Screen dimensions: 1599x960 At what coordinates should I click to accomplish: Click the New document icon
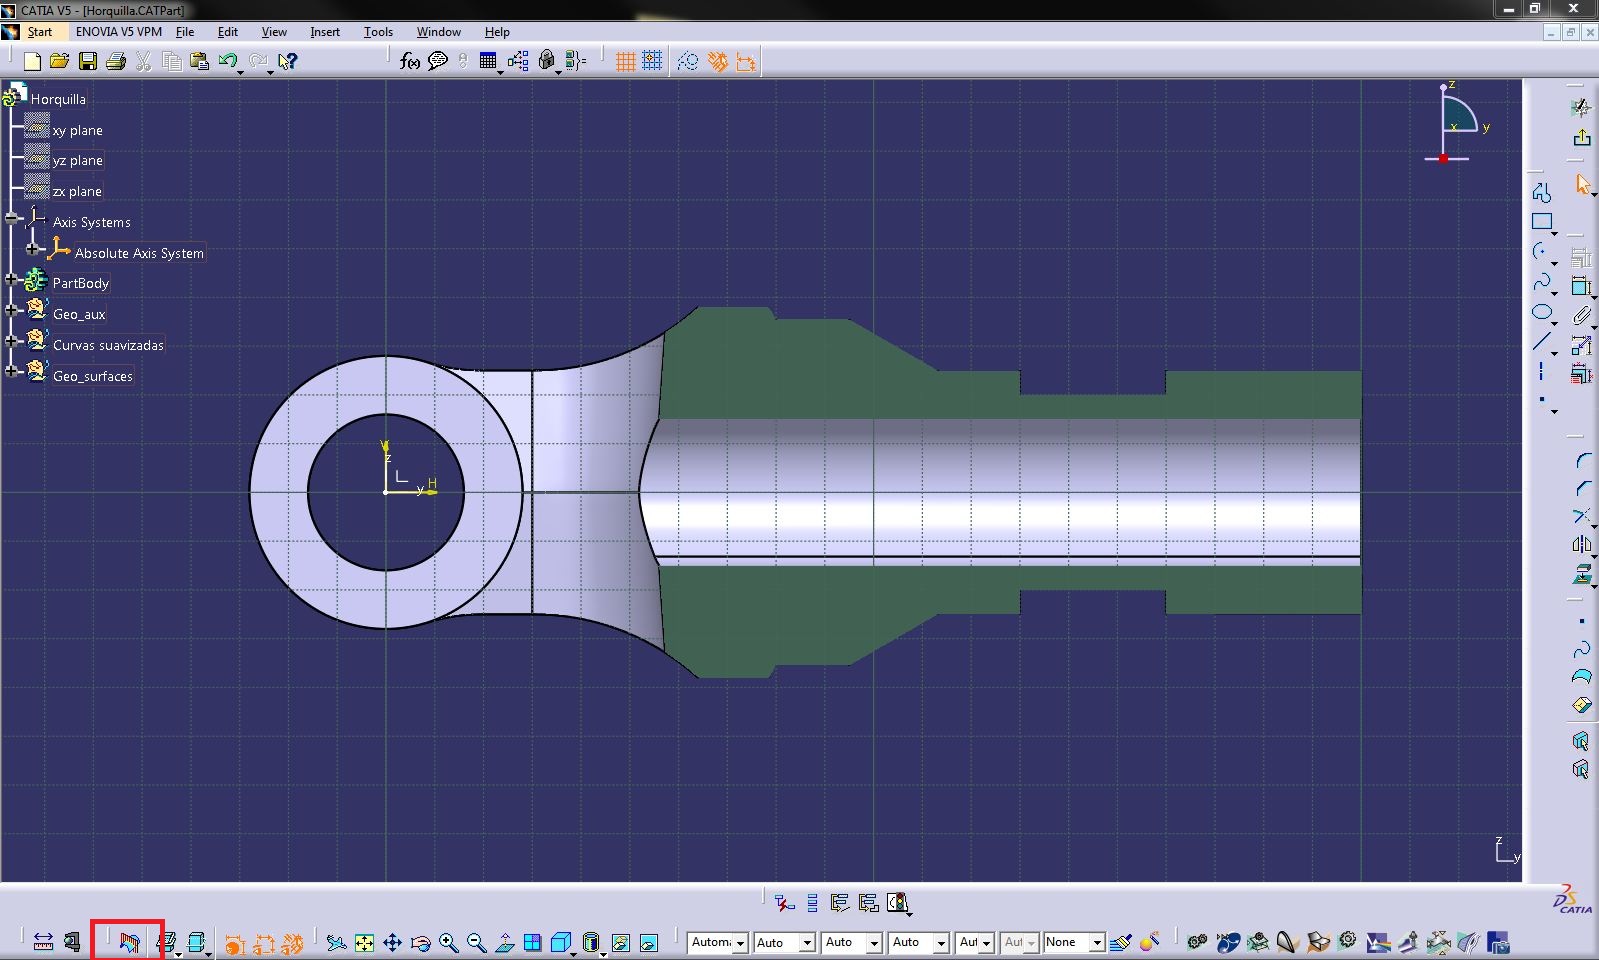pyautogui.click(x=32, y=62)
